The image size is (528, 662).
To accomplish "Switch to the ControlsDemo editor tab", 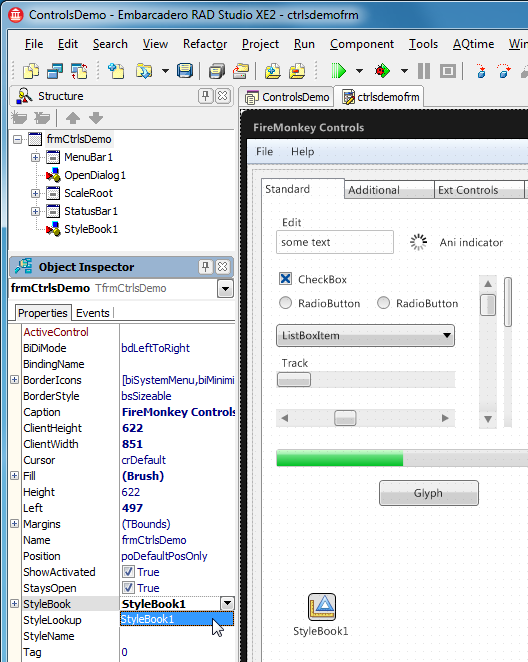I will point(287,97).
